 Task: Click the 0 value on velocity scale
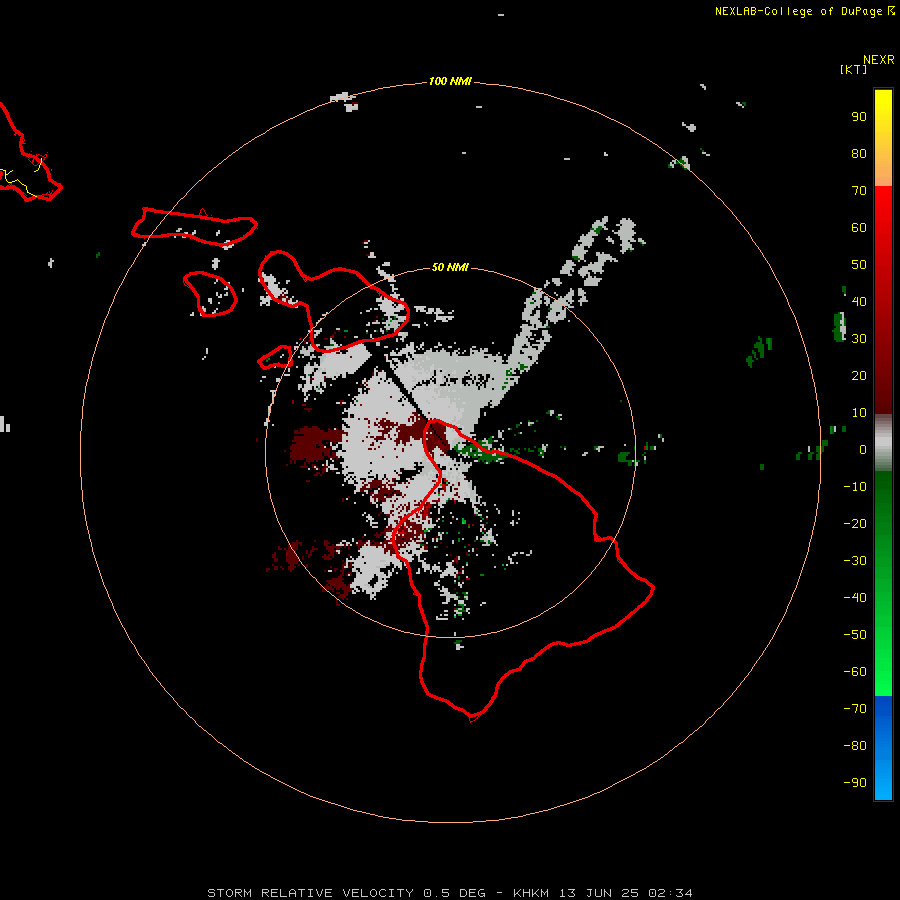(863, 450)
